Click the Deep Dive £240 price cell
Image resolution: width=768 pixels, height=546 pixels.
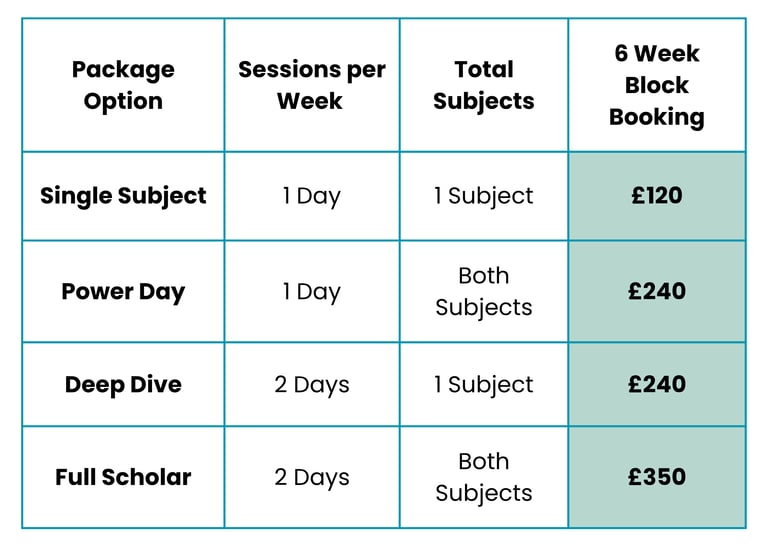tap(657, 385)
